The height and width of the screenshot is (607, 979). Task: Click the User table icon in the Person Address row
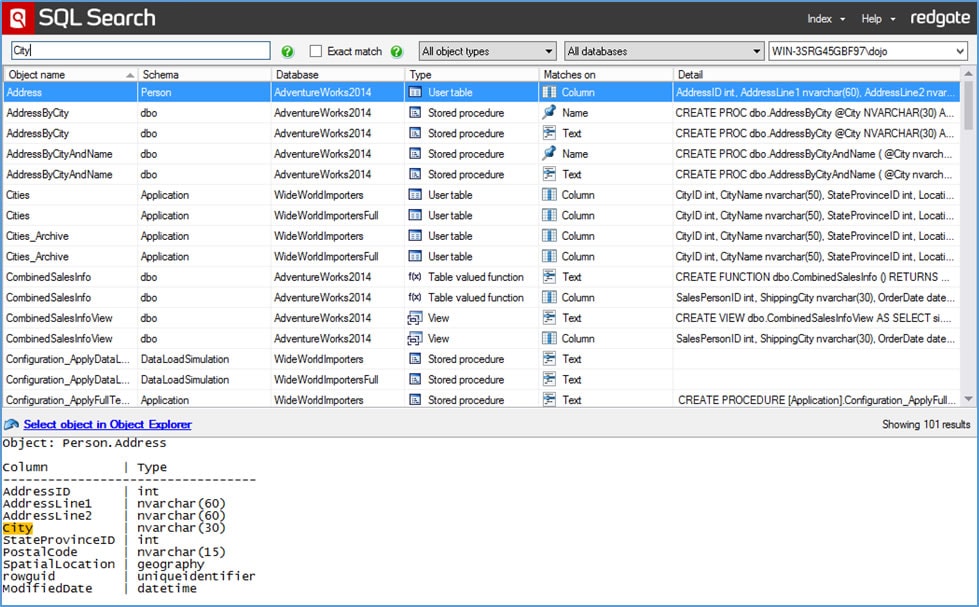[415, 92]
